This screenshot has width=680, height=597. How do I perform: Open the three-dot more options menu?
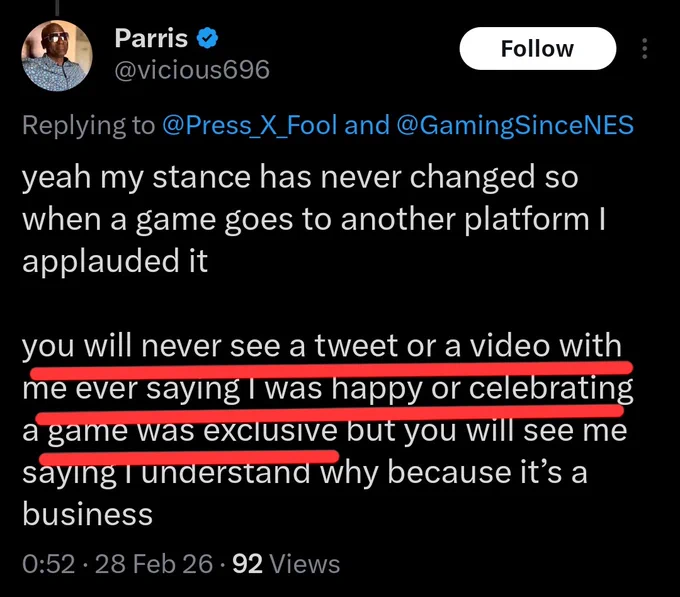[x=644, y=49]
